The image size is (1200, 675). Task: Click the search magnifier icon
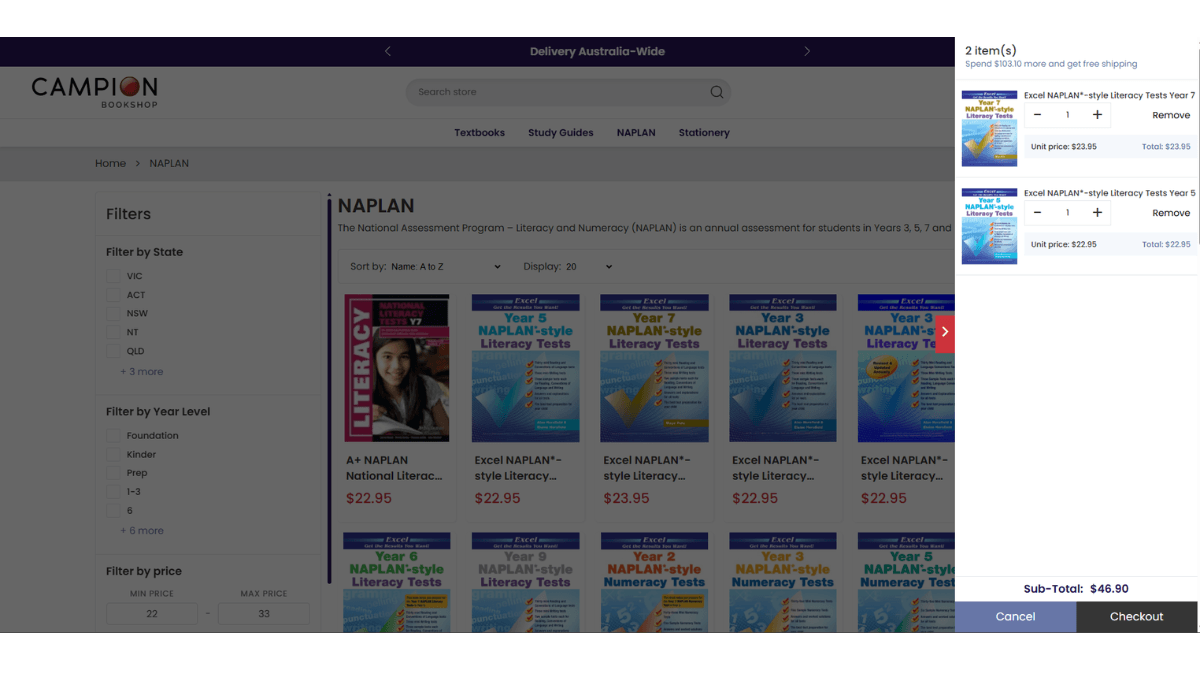pos(716,92)
